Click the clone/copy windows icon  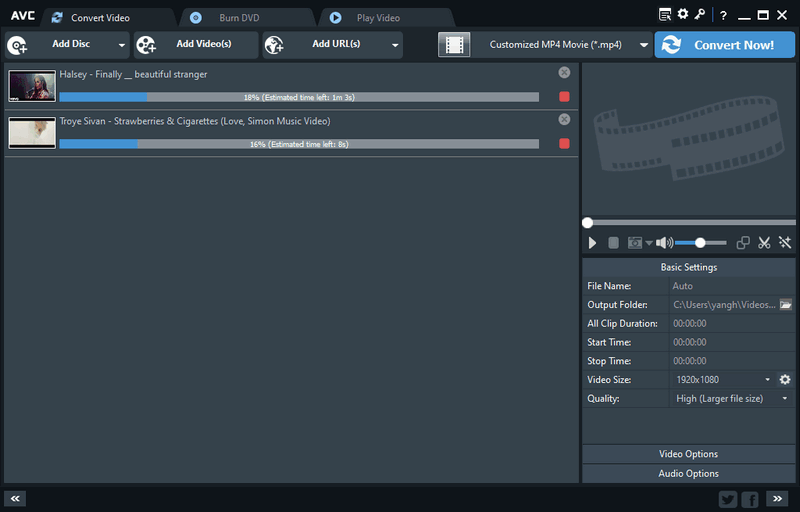[x=743, y=243]
